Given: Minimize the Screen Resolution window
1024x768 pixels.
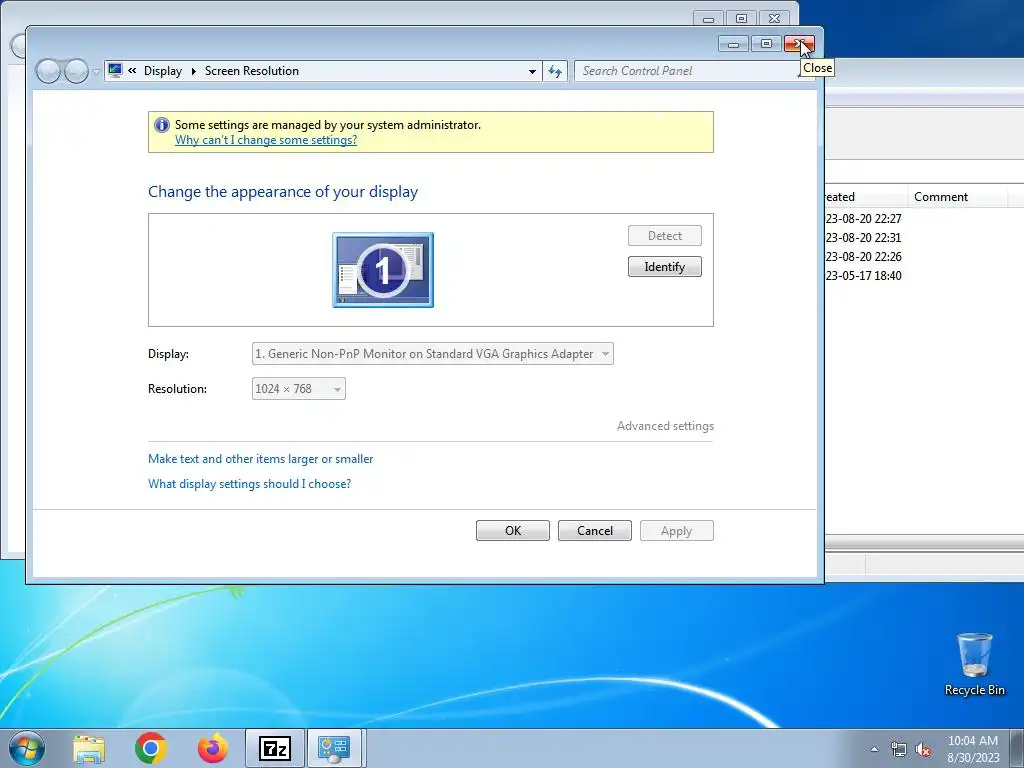Looking at the screenshot, I should (733, 44).
